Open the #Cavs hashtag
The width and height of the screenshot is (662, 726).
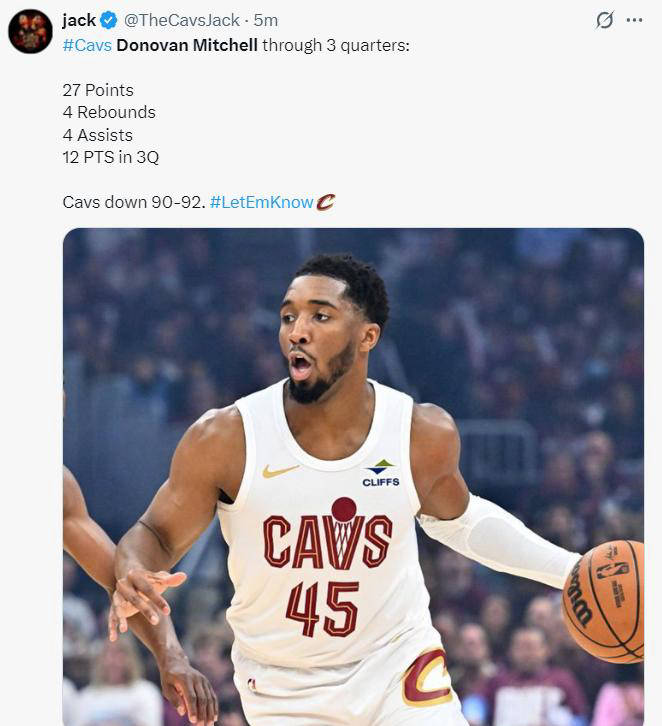pyautogui.click(x=87, y=46)
